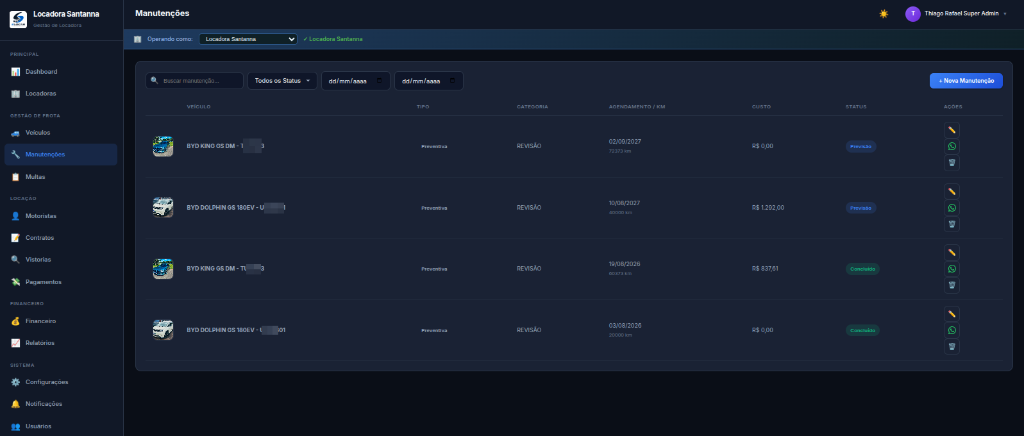Open thumbnail of R$ 1.202,00 Dolphin row
The width and height of the screenshot is (1024, 436).
point(163,208)
